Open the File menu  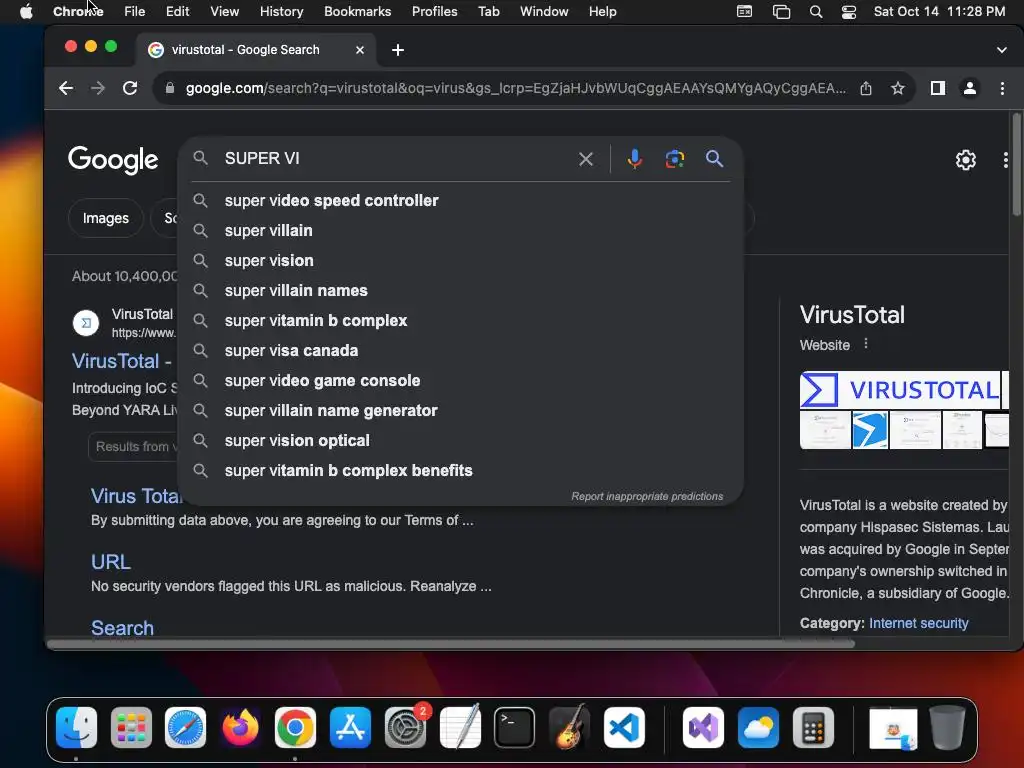click(135, 12)
